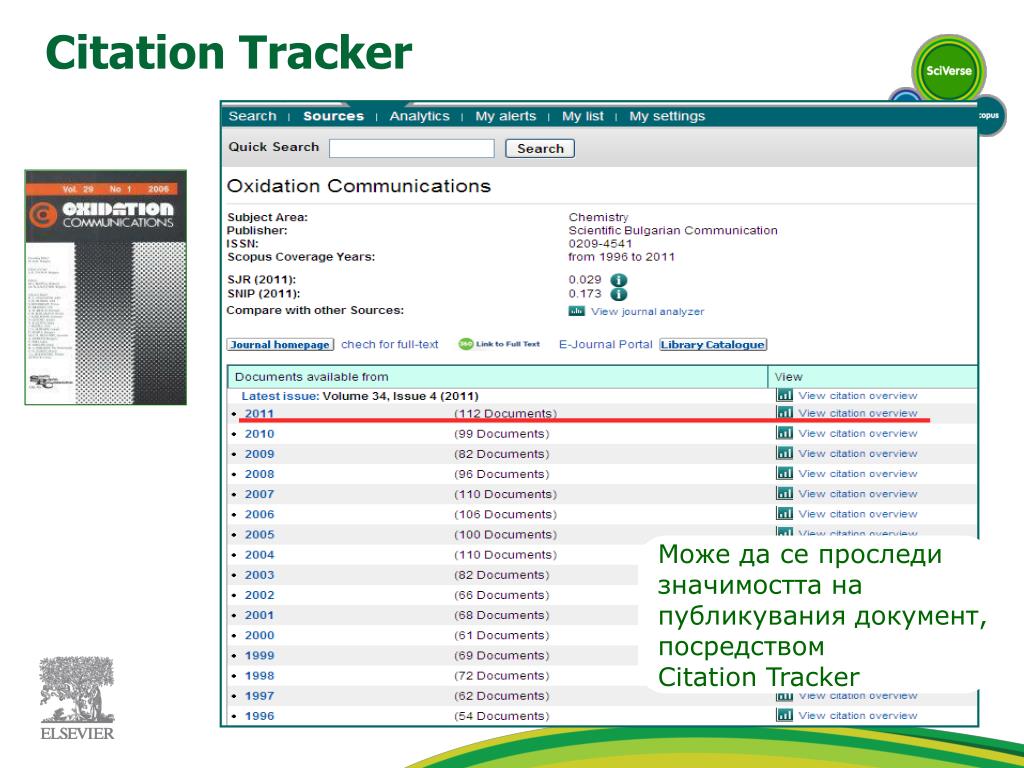Open the Library Catalogue button

click(x=712, y=344)
